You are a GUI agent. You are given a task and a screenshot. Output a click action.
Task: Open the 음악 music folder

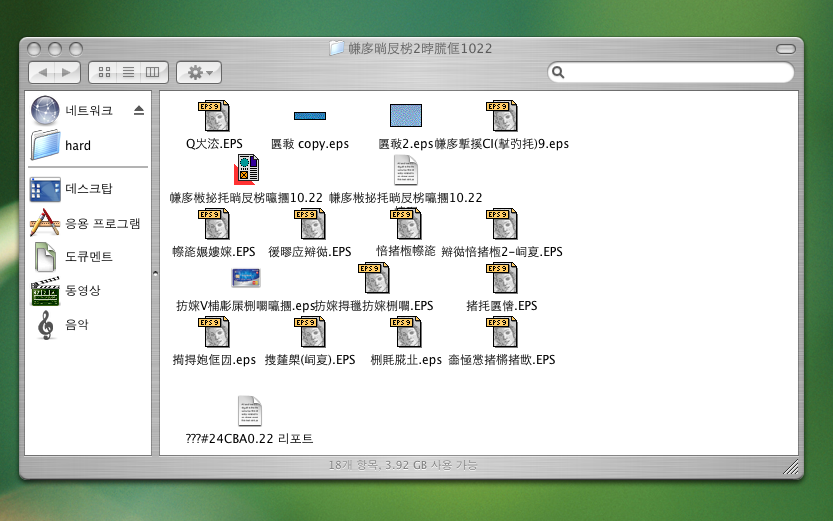(76, 324)
